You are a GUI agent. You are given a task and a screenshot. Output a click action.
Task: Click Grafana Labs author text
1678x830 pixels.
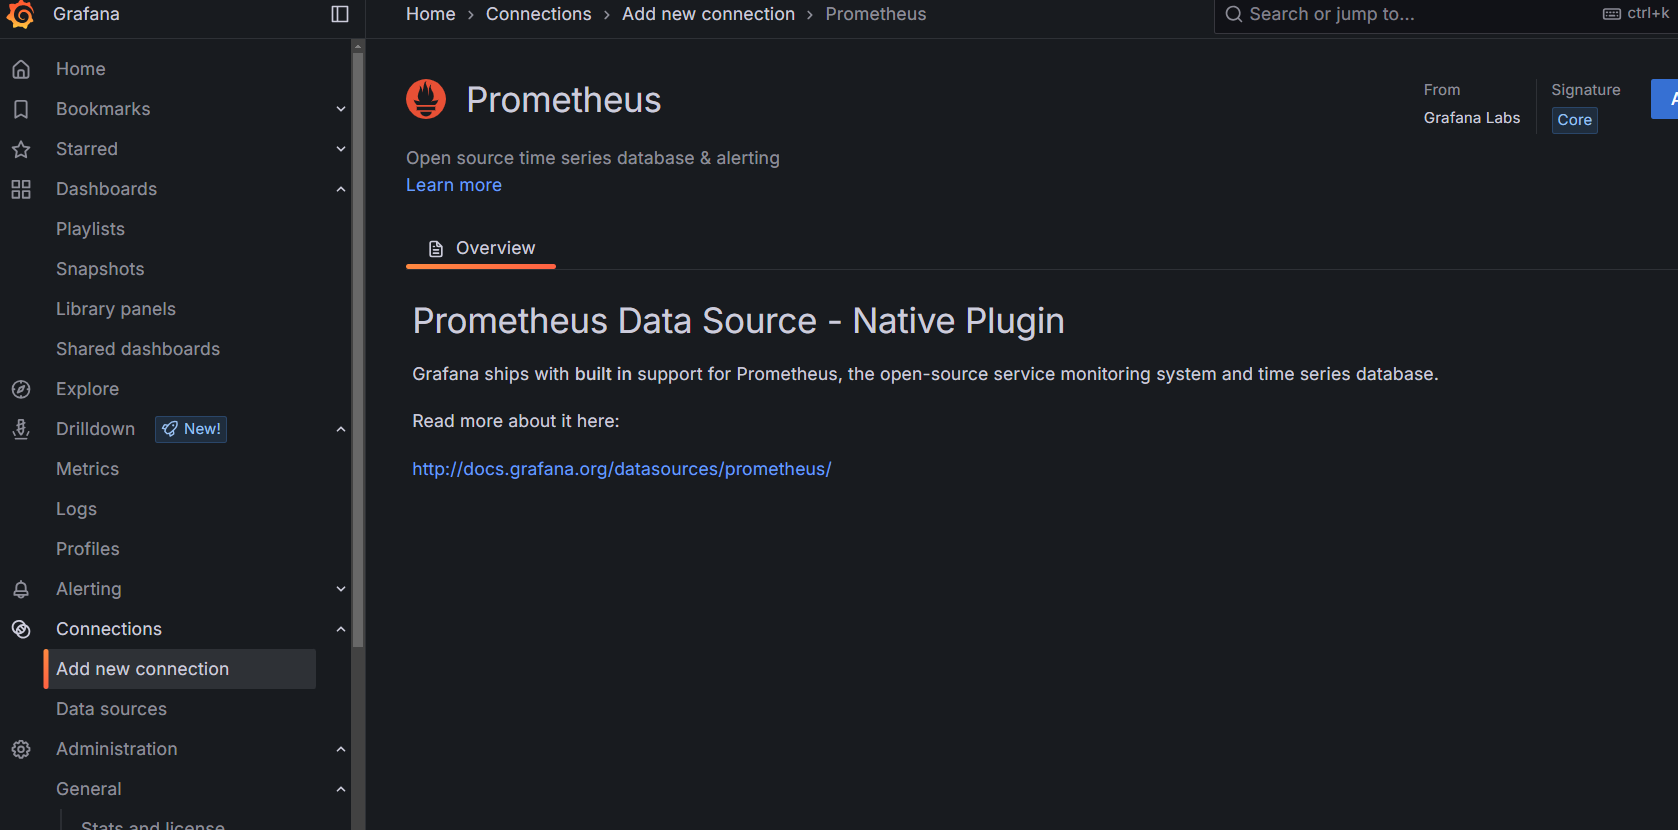(1472, 118)
